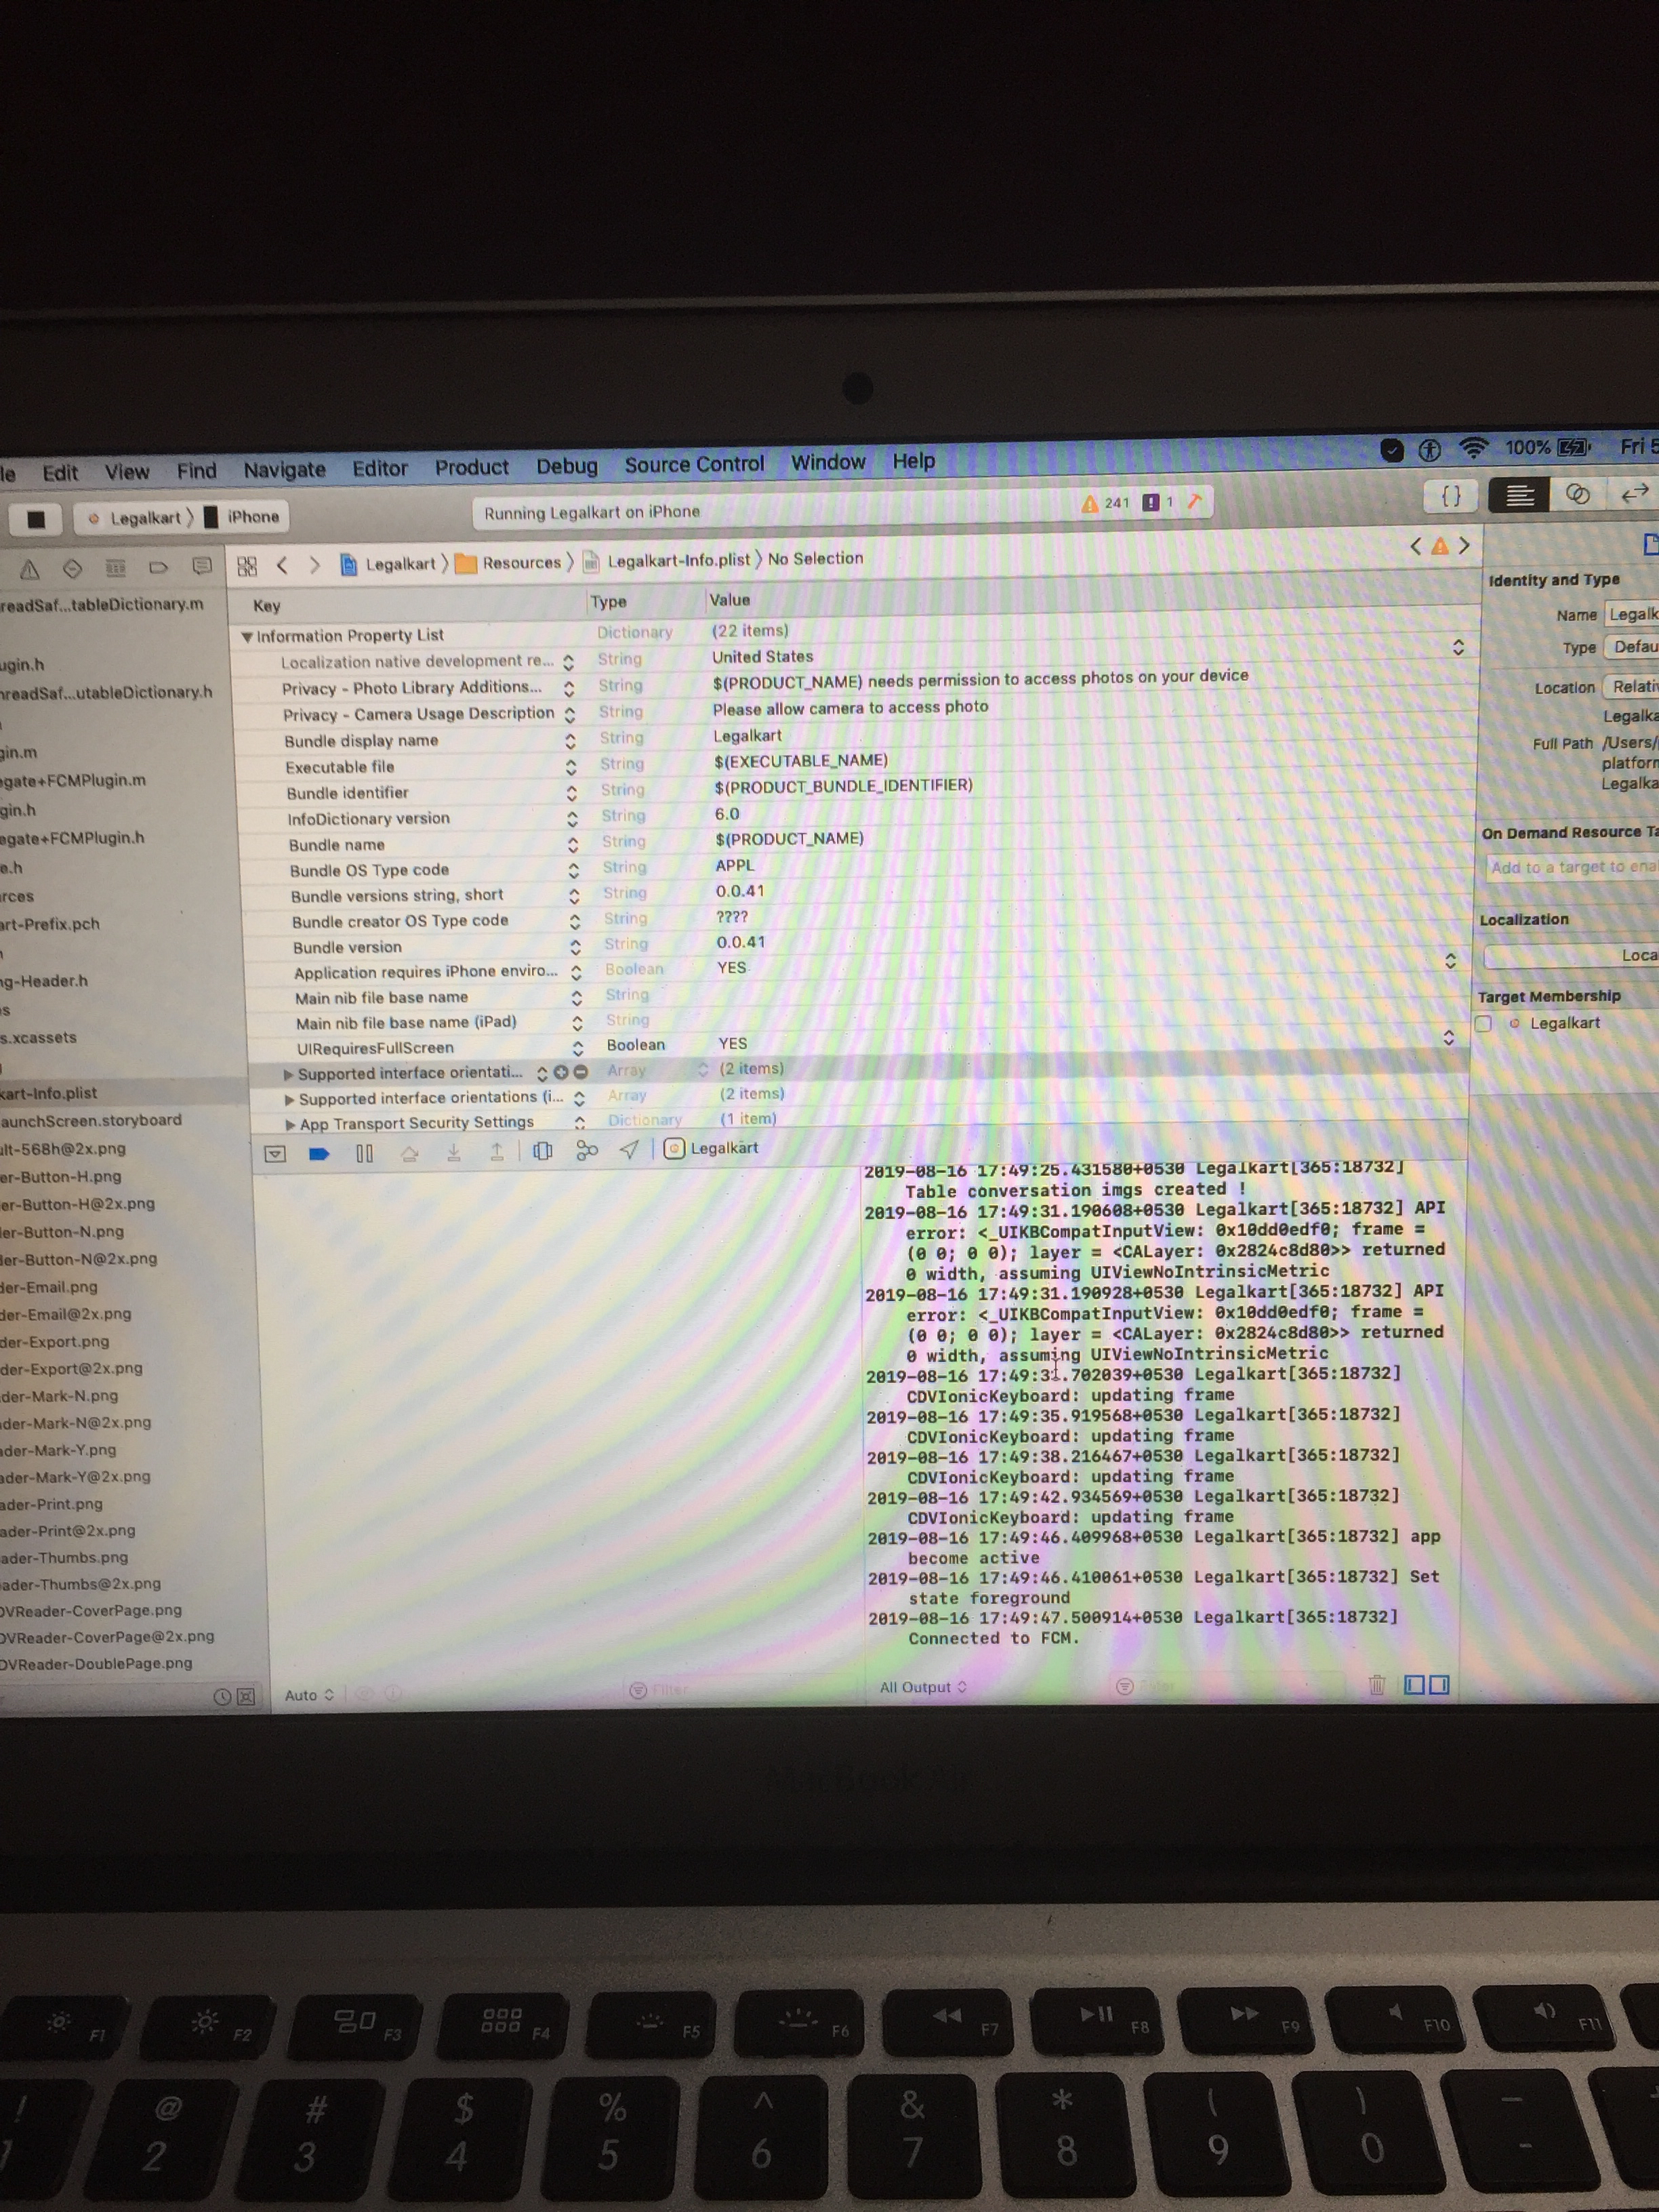The image size is (1659, 2212).
Task: Toggle breakpoints activation in debug bar
Action: tap(319, 1154)
